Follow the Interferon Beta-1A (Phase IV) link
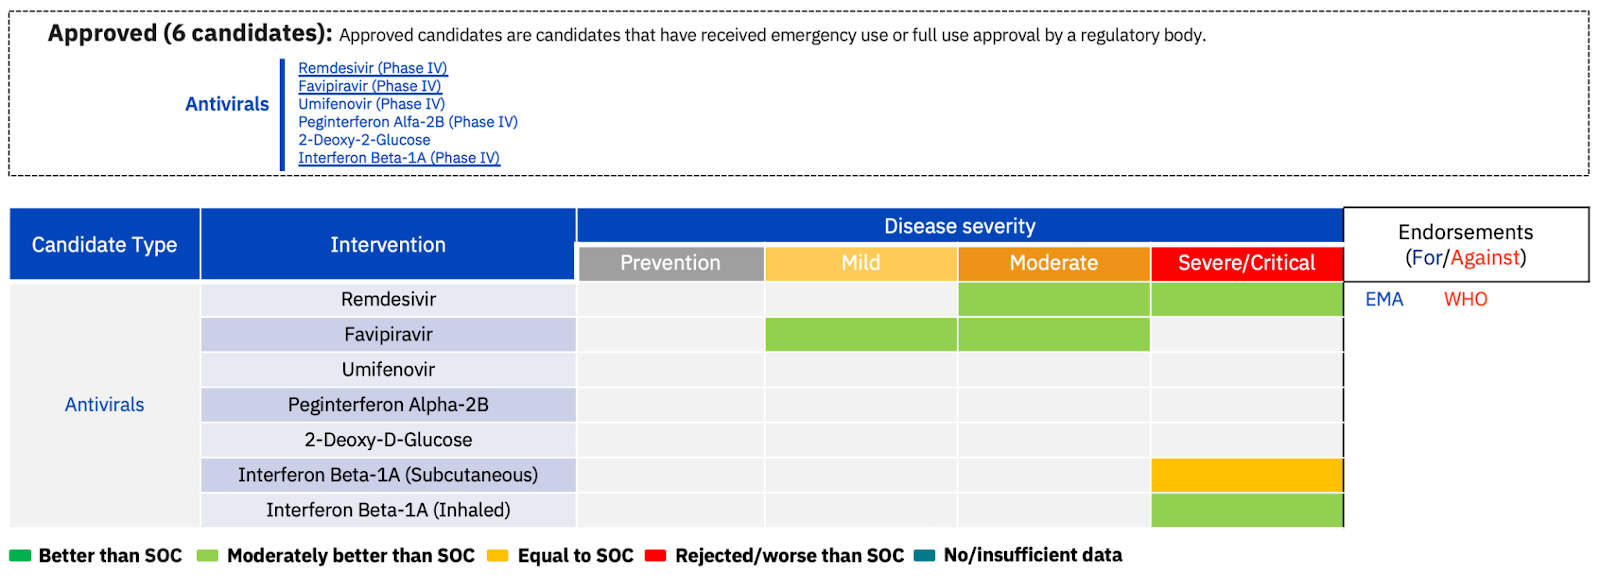Image resolution: width=1600 pixels, height=582 pixels. [398, 158]
